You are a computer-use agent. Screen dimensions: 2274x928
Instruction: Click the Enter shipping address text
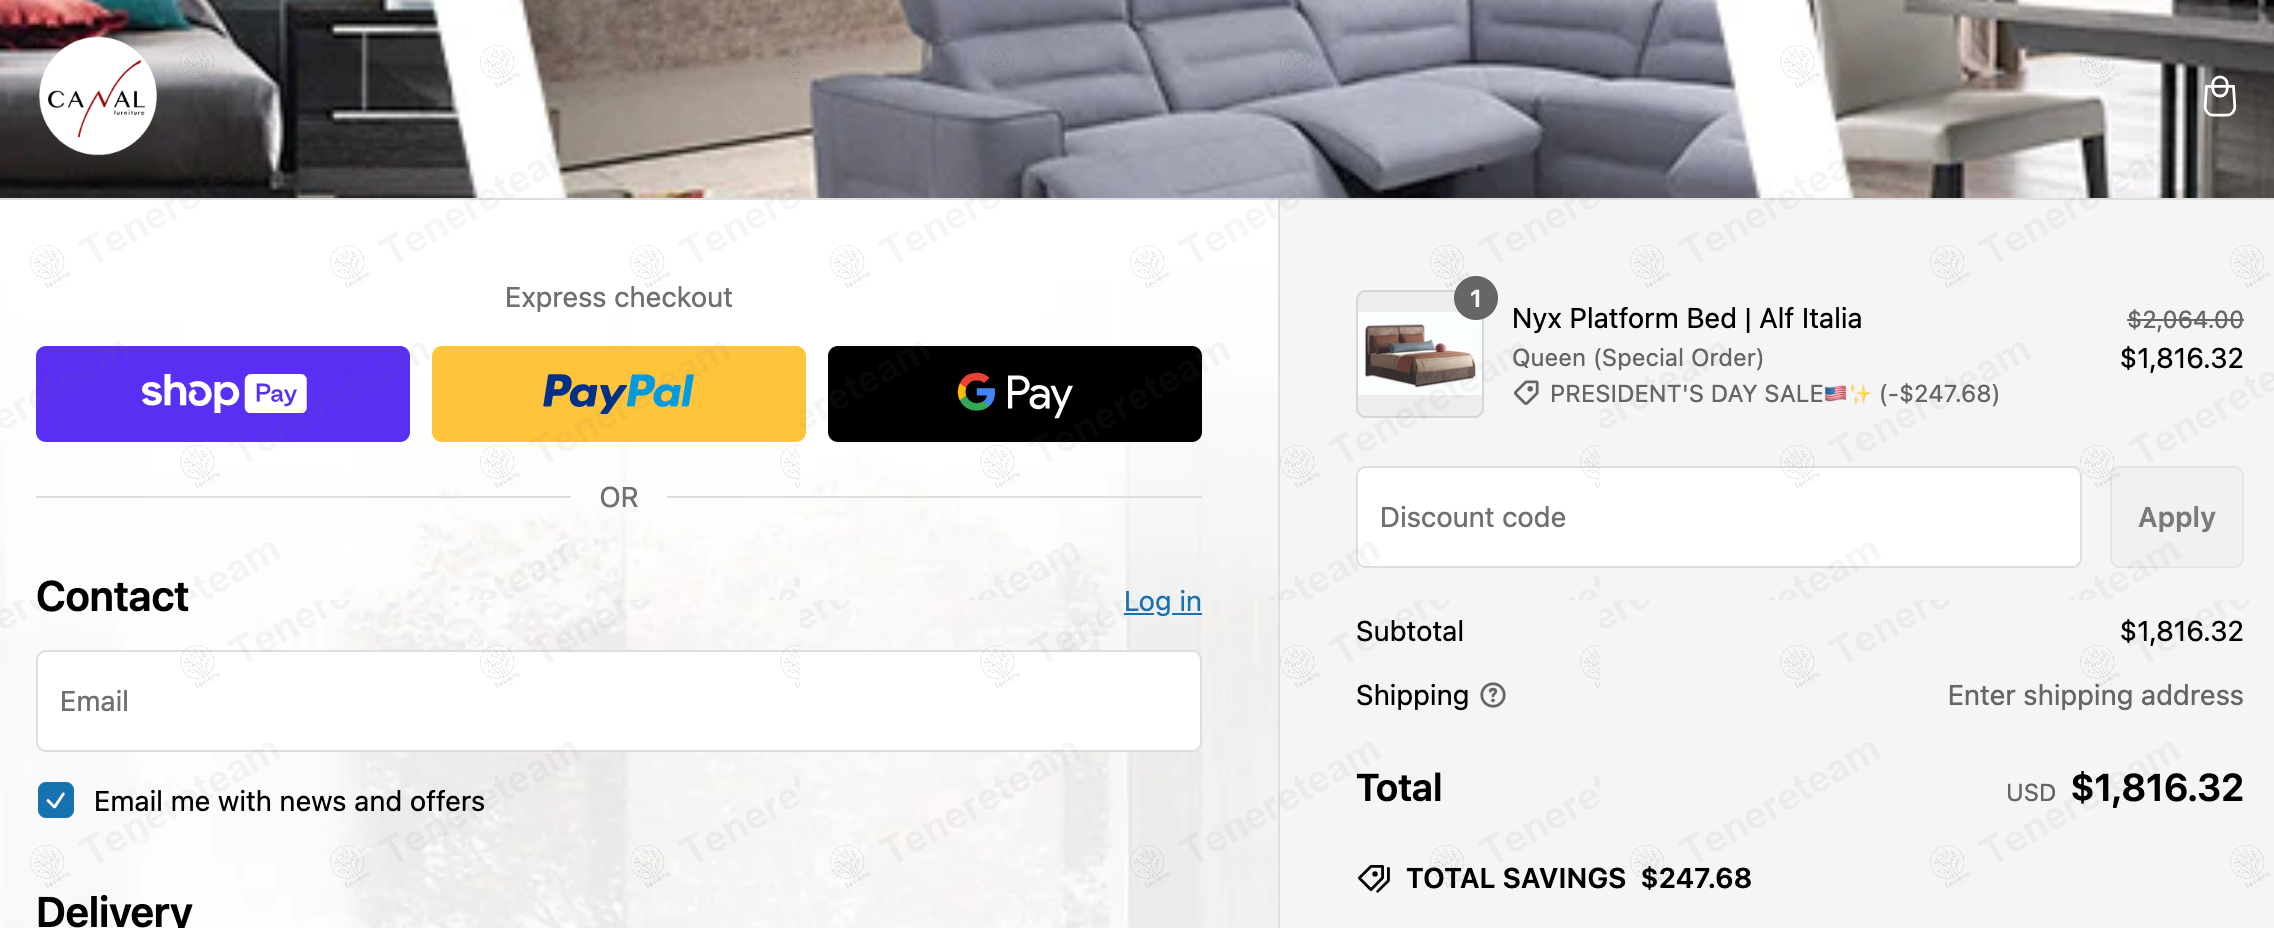(x=2095, y=695)
